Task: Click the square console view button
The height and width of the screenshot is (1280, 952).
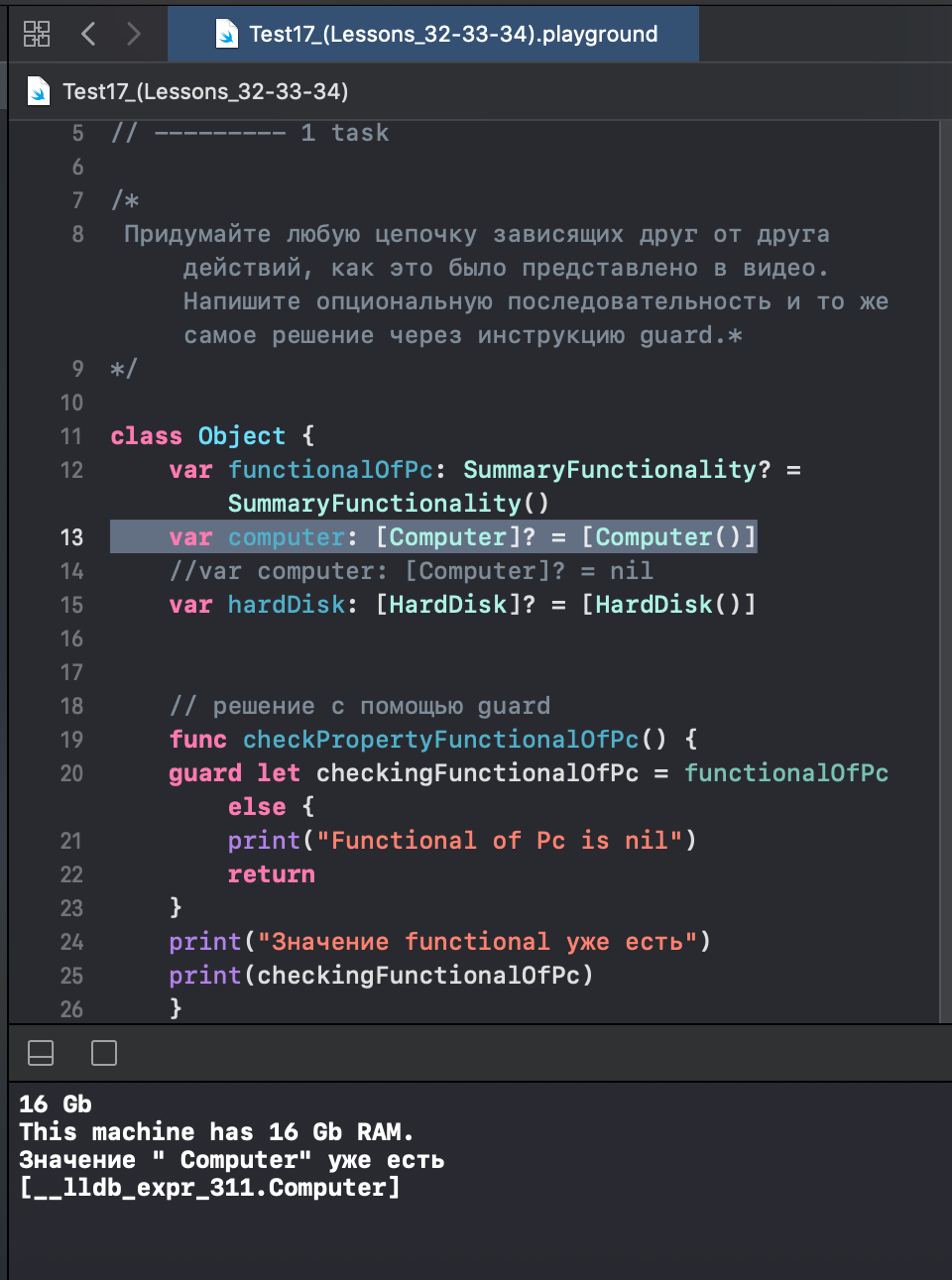Action: [104, 1053]
